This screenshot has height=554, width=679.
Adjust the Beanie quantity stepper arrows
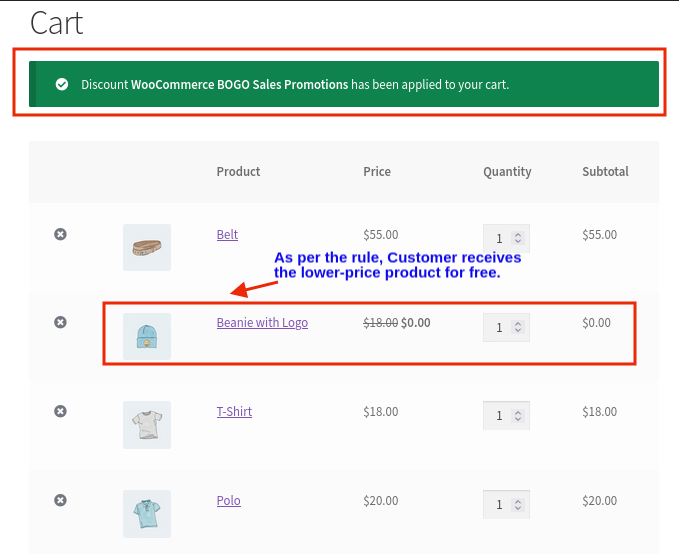(518, 327)
